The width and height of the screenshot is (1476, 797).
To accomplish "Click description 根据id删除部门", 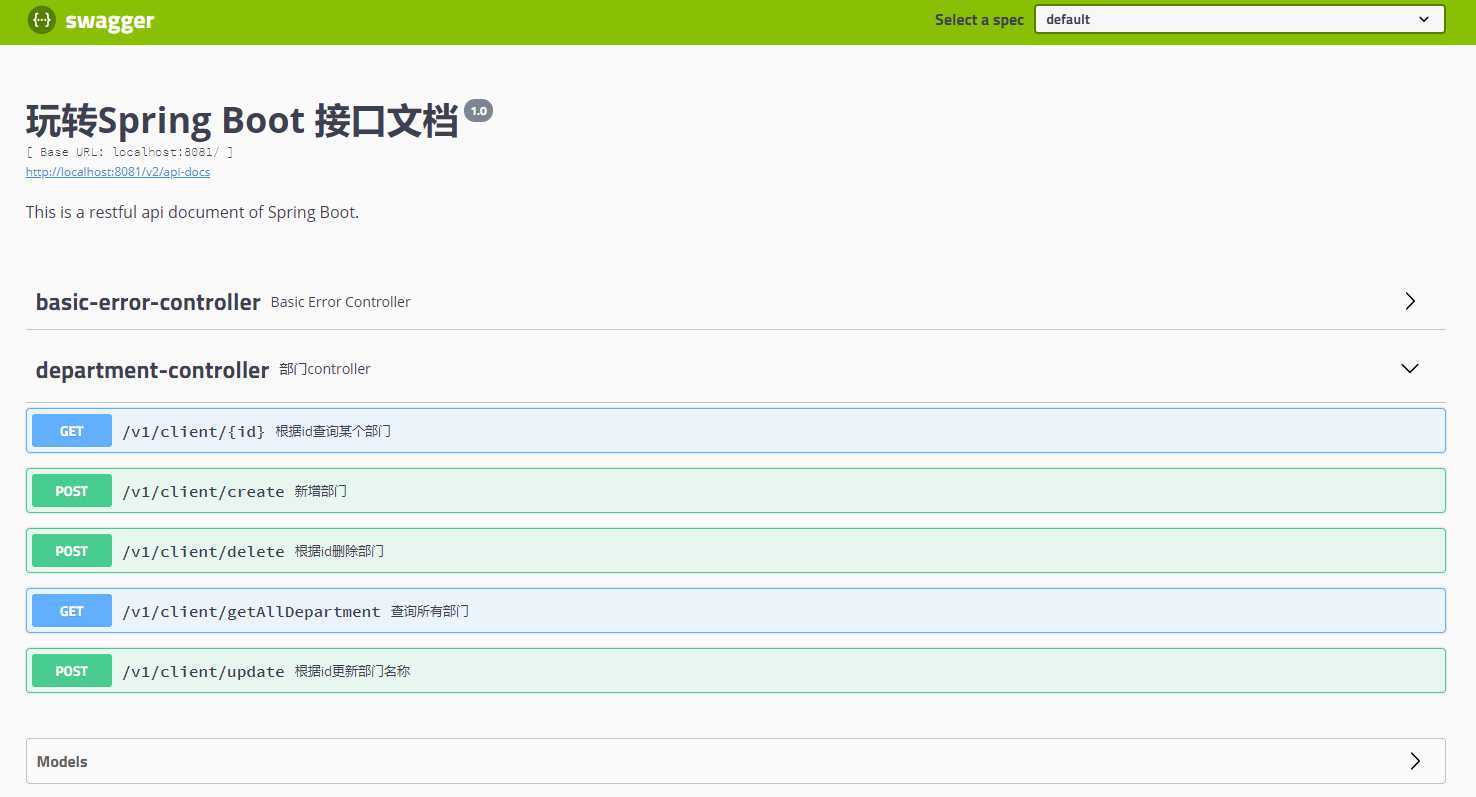I will (339, 551).
